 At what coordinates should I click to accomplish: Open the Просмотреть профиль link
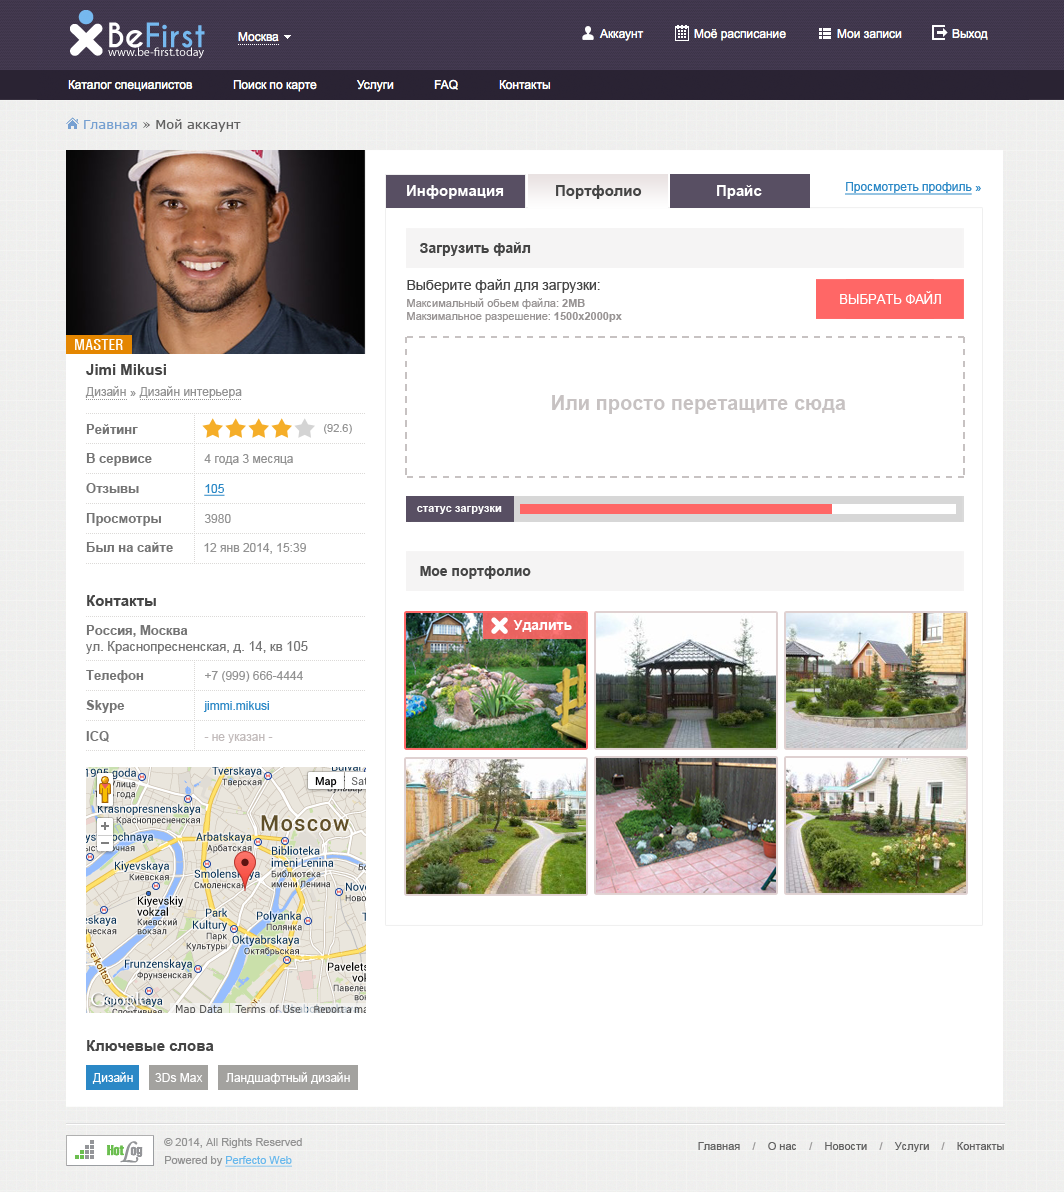[x=913, y=187]
